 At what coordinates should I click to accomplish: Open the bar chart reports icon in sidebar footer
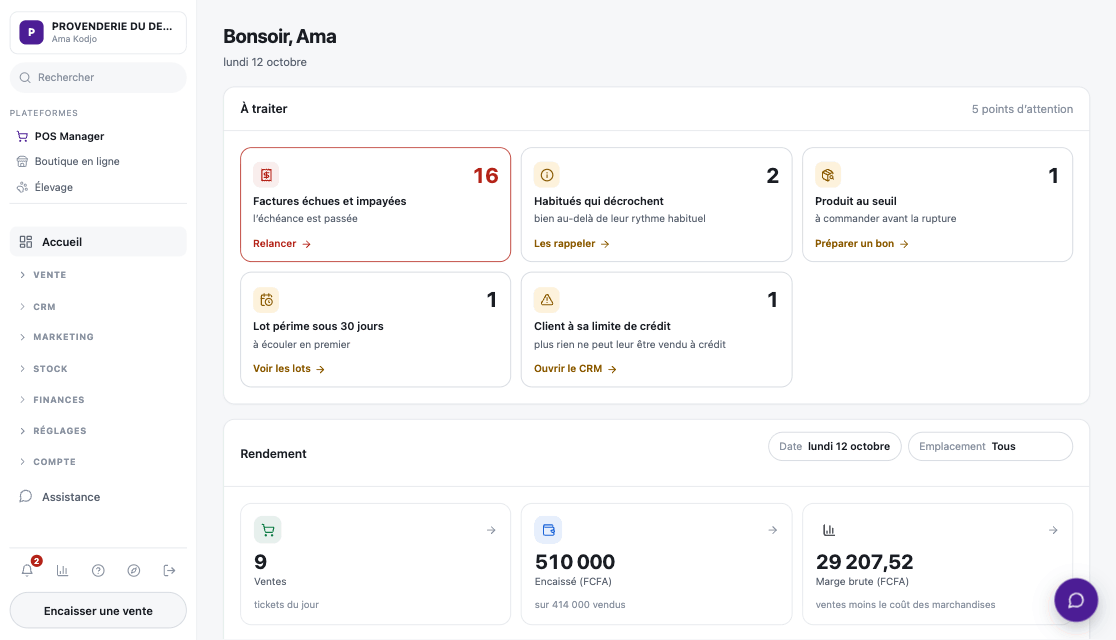point(63,570)
